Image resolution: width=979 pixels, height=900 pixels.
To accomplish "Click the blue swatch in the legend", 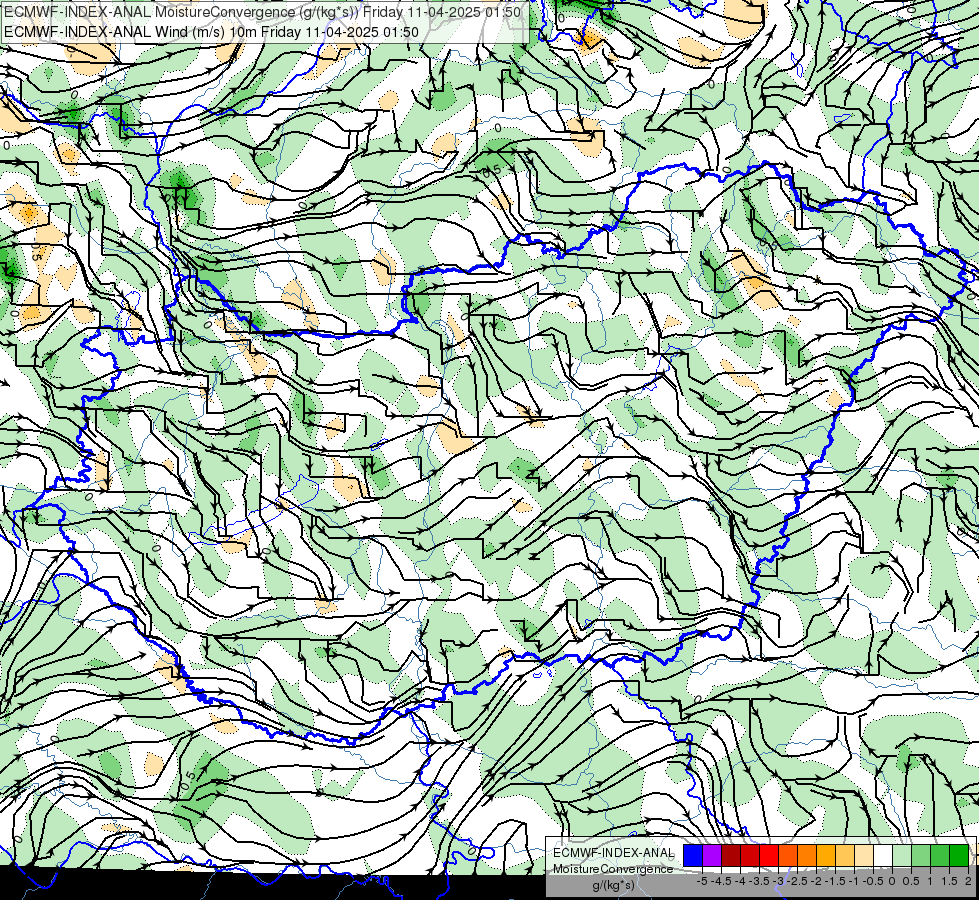I will 693,855.
